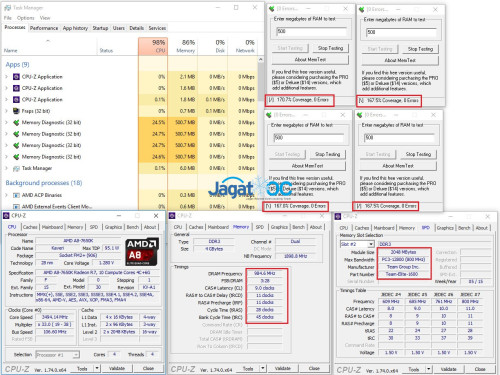Open the Slot #2 memory slot dropdown
The image size is (500, 375).
pos(371,244)
